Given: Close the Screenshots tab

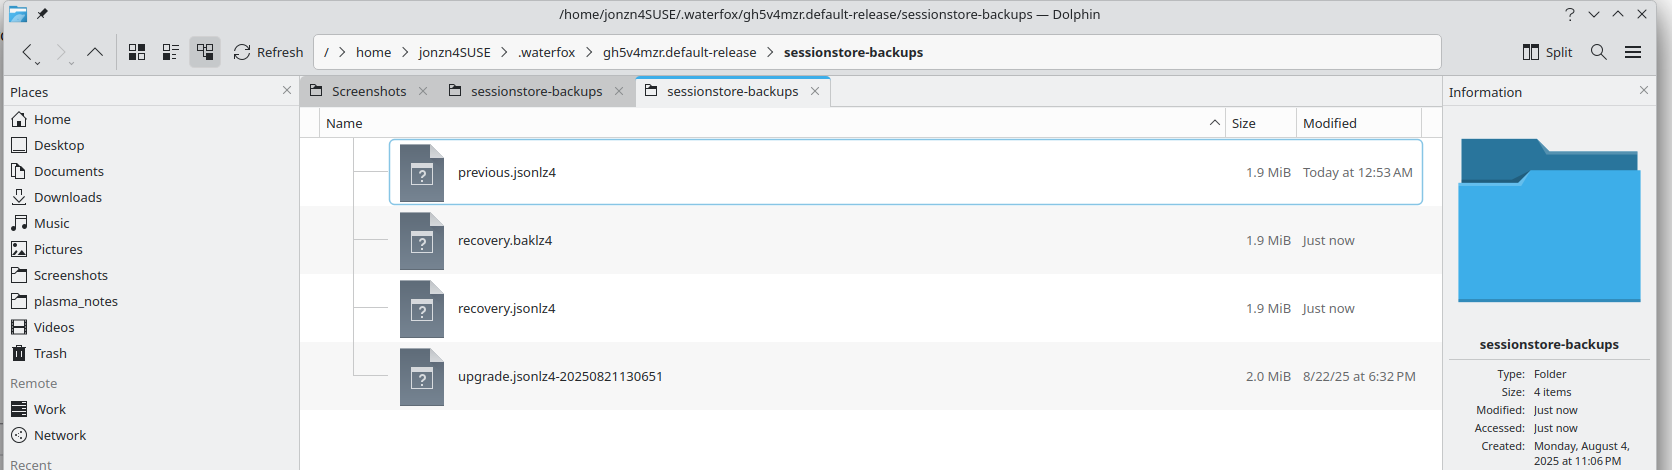Looking at the screenshot, I should 423,91.
